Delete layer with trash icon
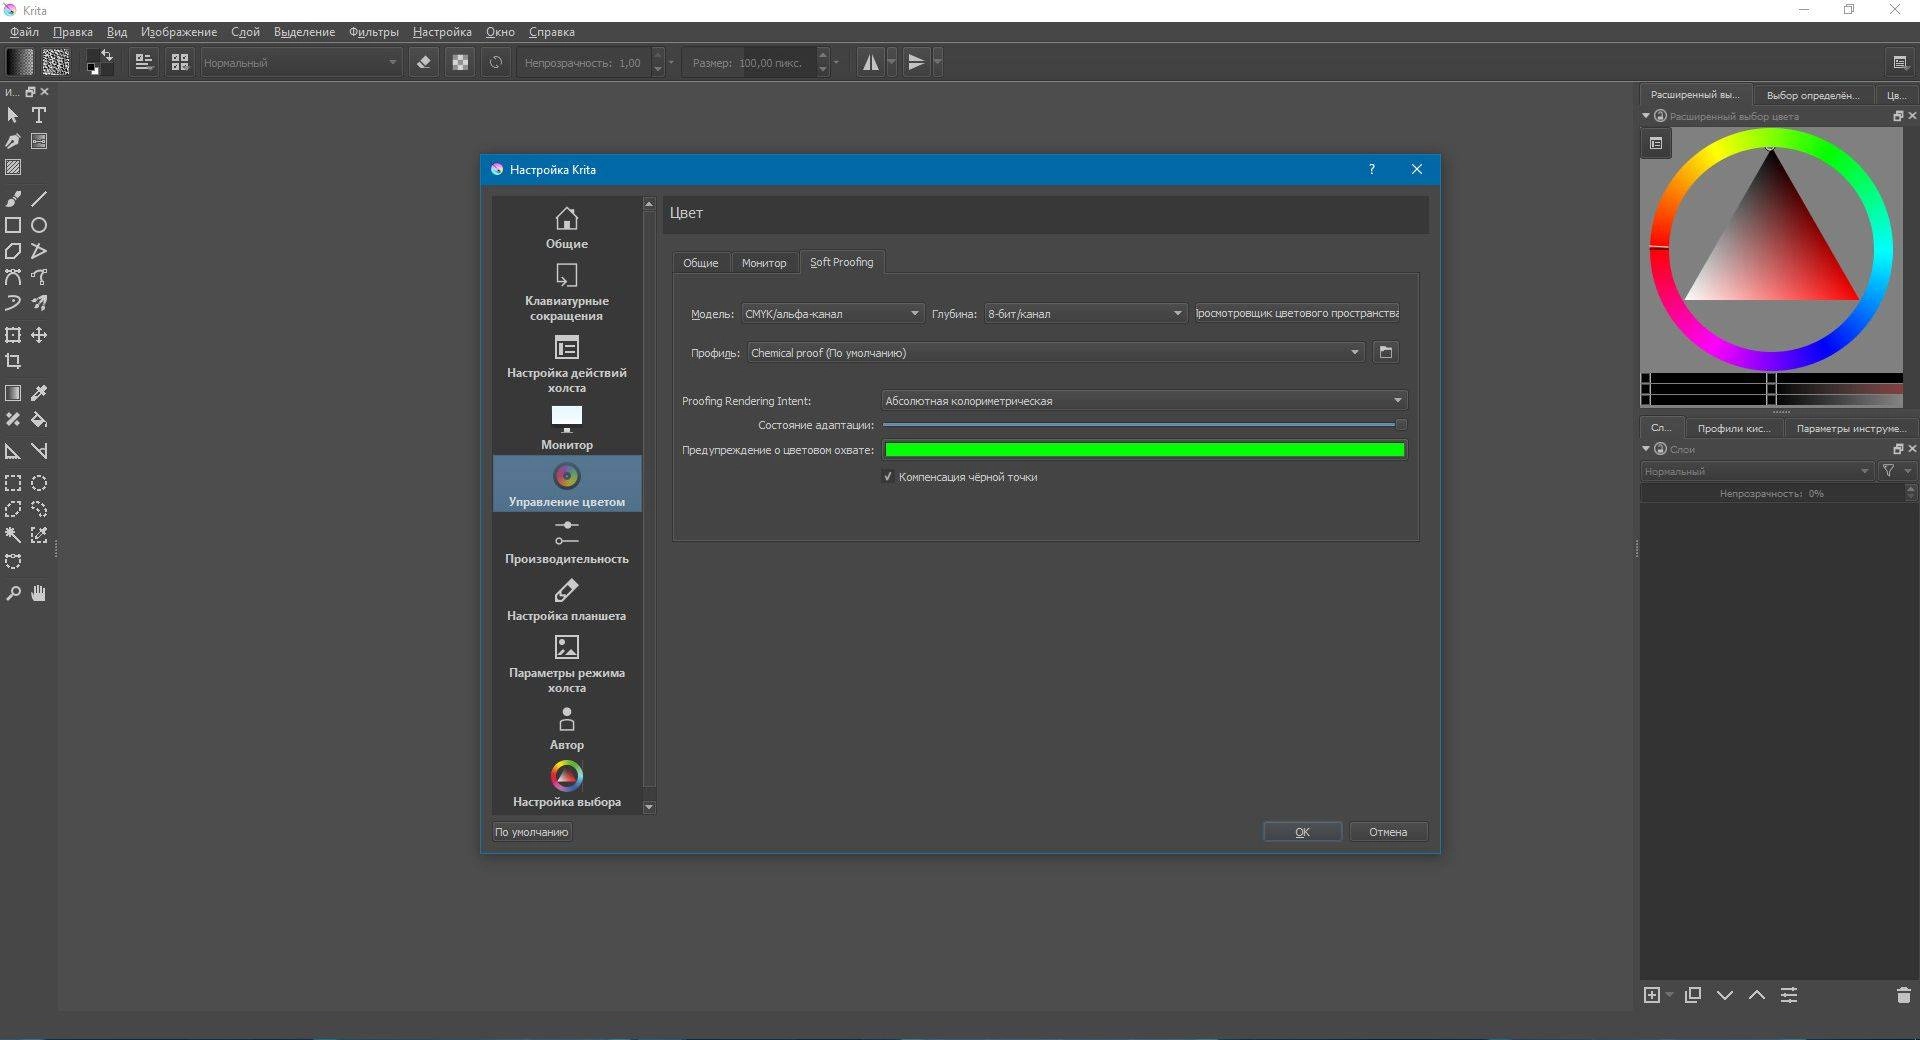This screenshot has height=1040, width=1920. click(1903, 995)
